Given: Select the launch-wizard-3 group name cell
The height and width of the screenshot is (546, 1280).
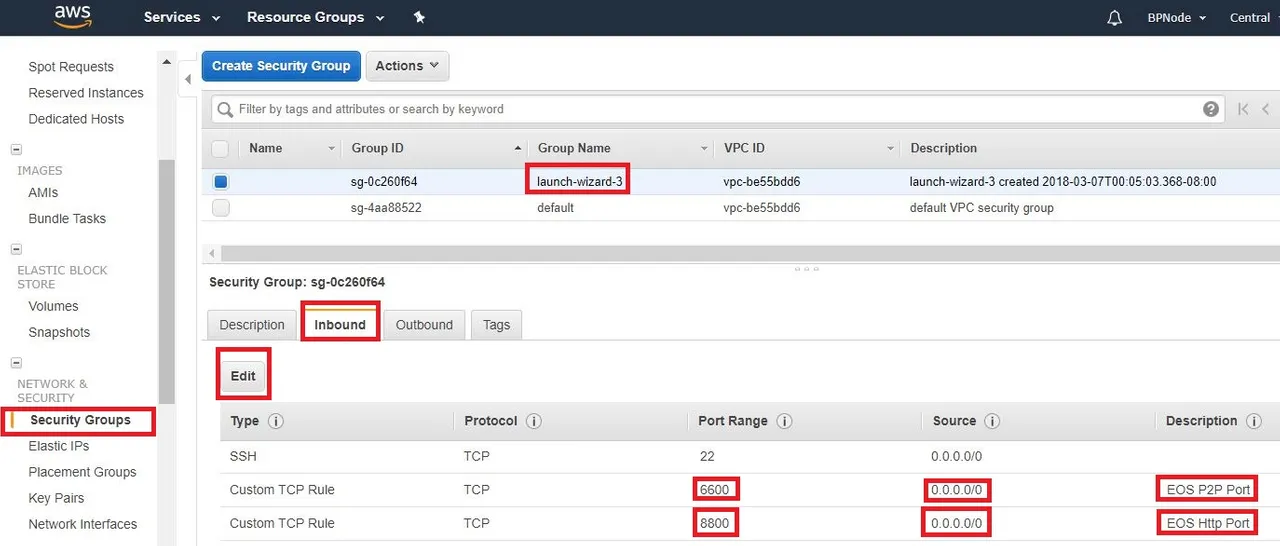Looking at the screenshot, I should point(580,182).
